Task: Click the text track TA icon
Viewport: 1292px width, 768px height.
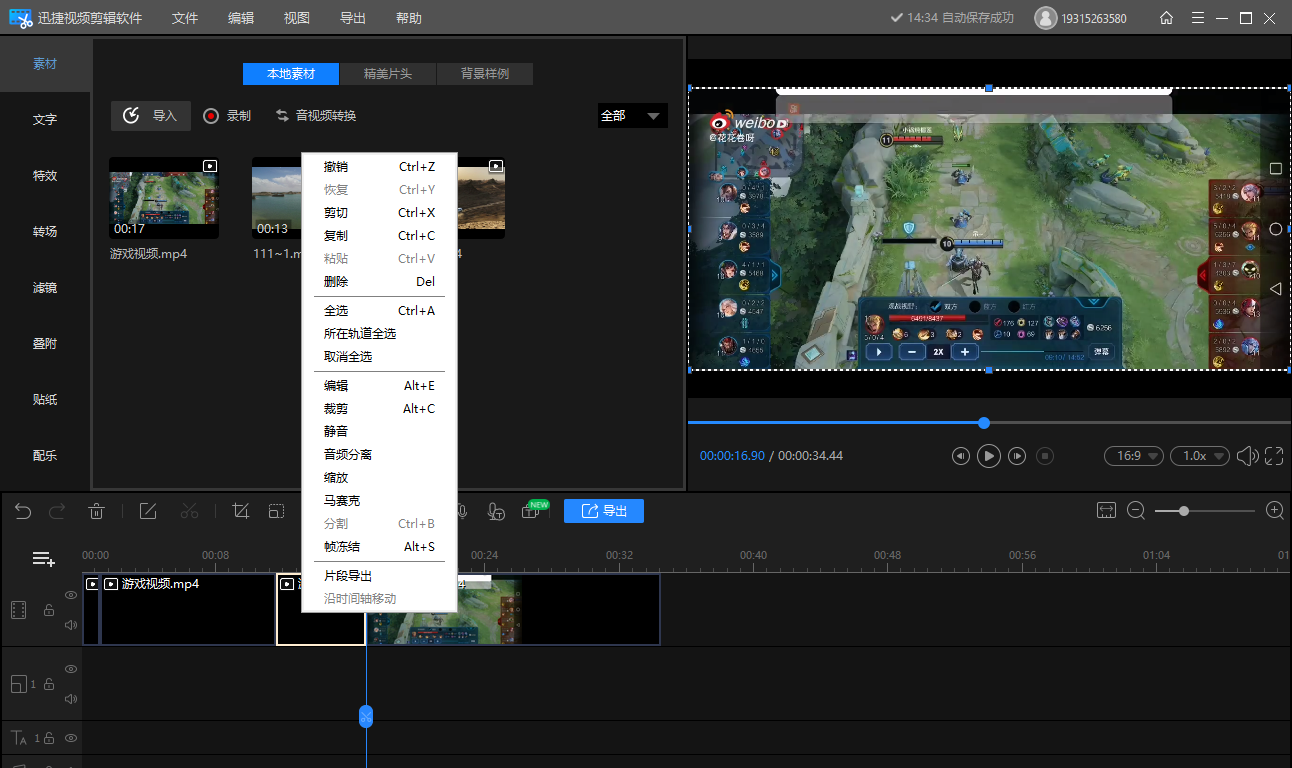Action: coord(19,738)
